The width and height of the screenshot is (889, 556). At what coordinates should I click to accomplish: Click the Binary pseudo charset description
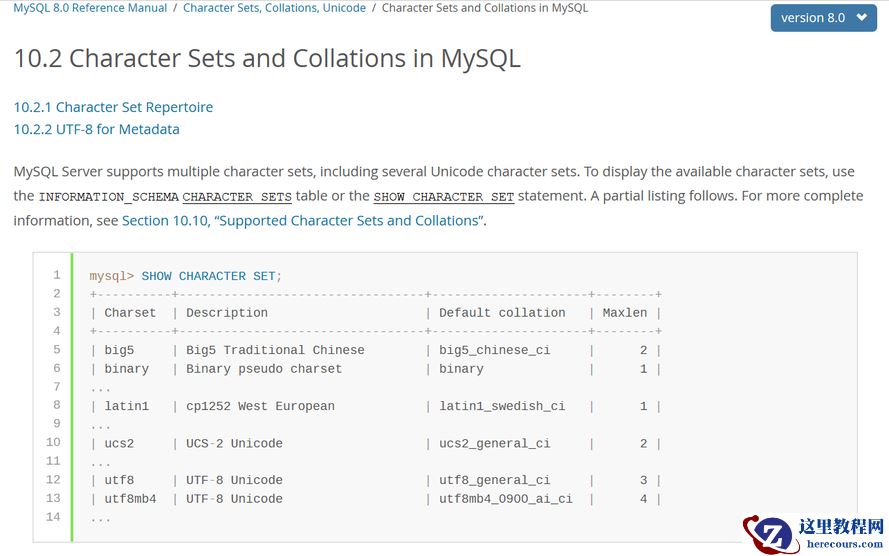(x=264, y=369)
